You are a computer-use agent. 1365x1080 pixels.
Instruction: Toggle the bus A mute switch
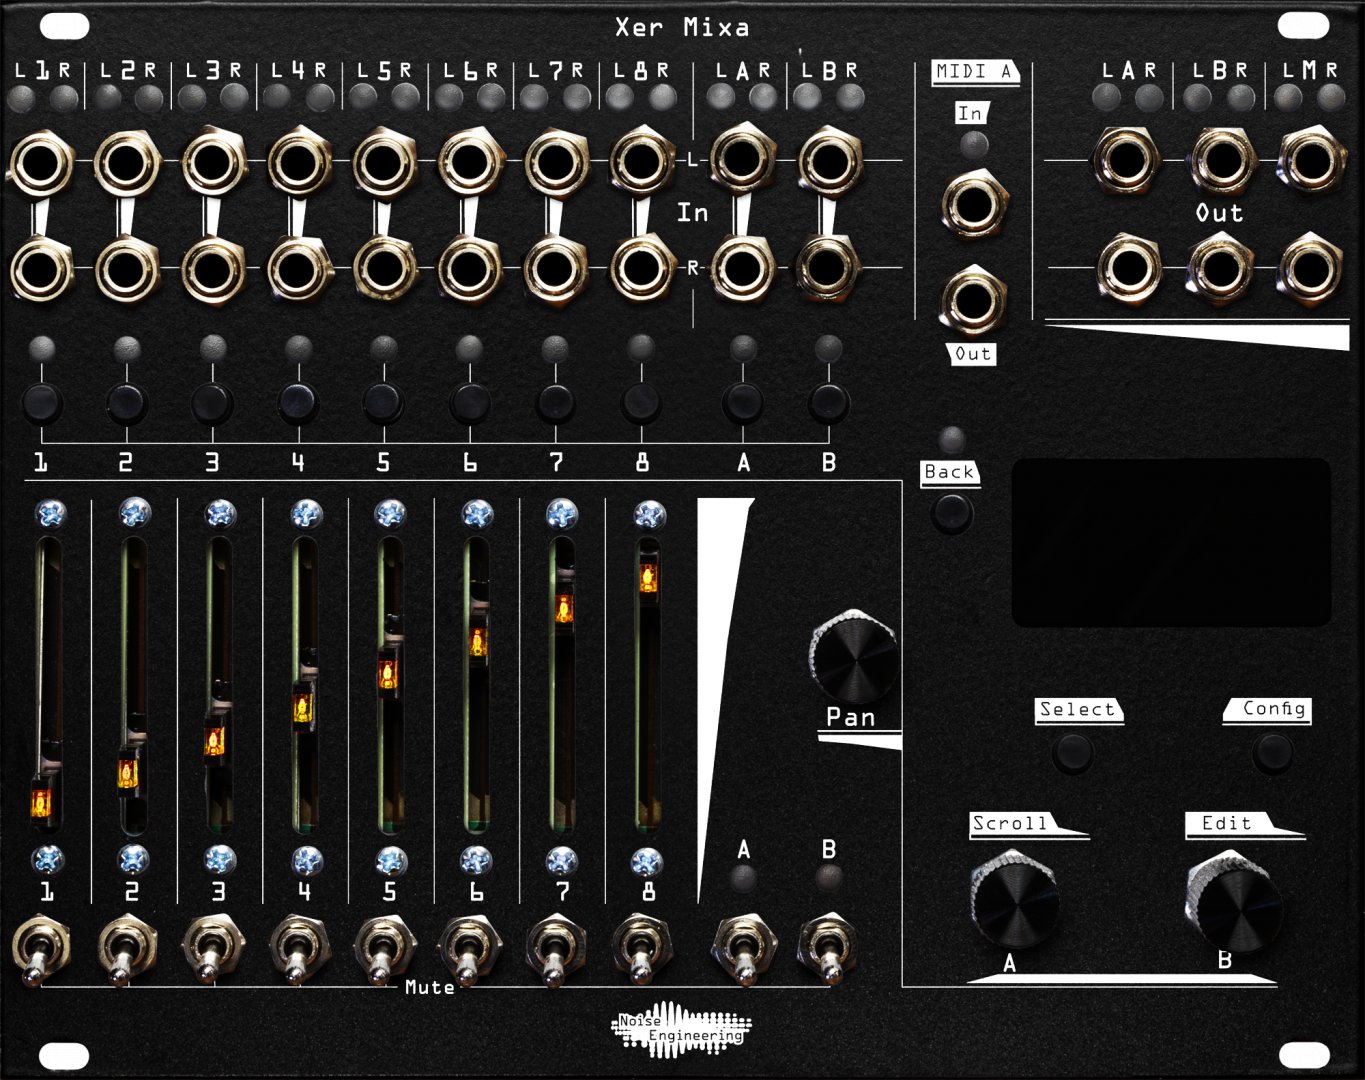click(x=744, y=945)
